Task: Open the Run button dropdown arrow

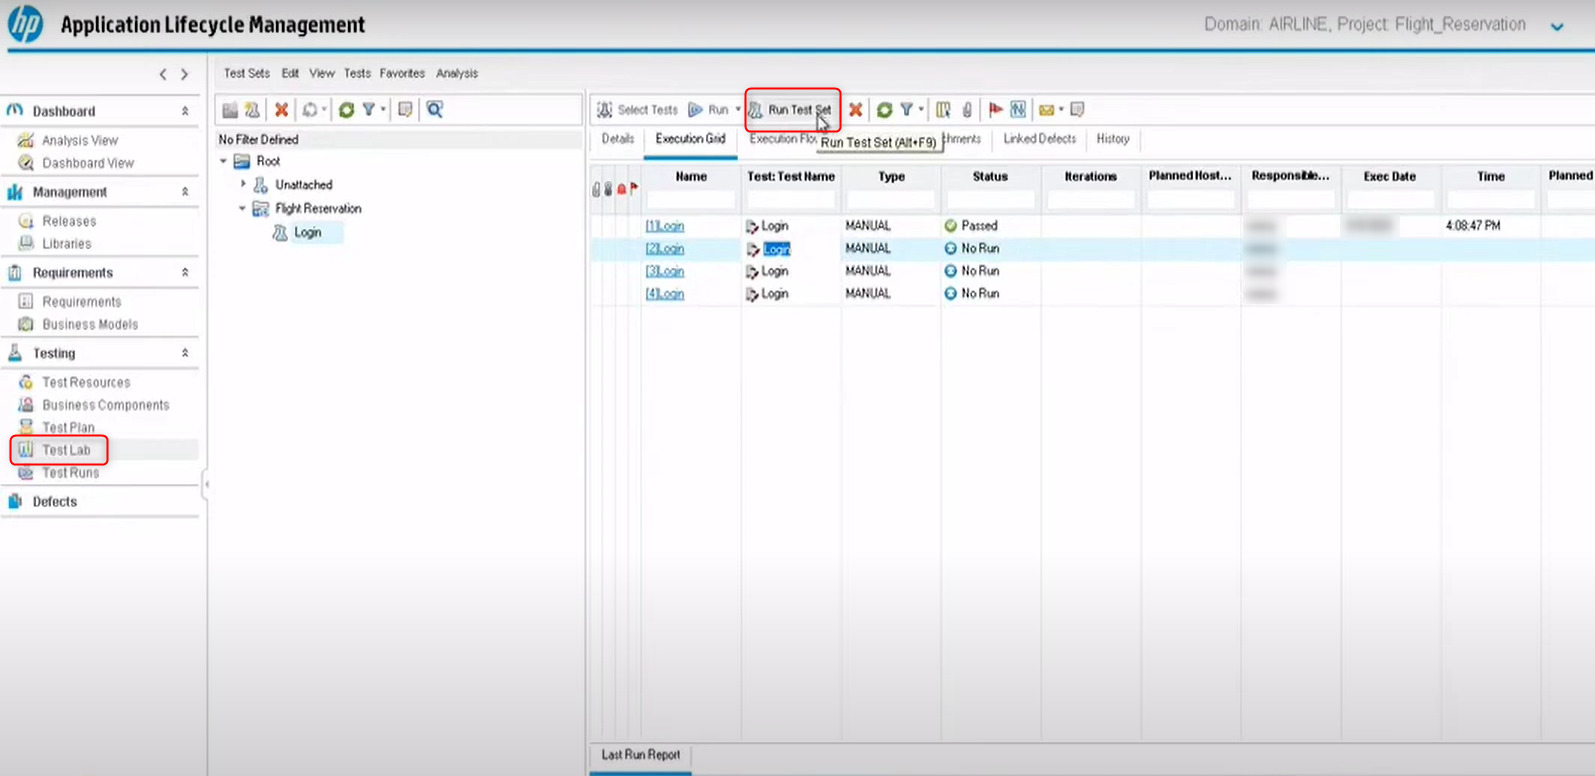Action: pos(738,110)
